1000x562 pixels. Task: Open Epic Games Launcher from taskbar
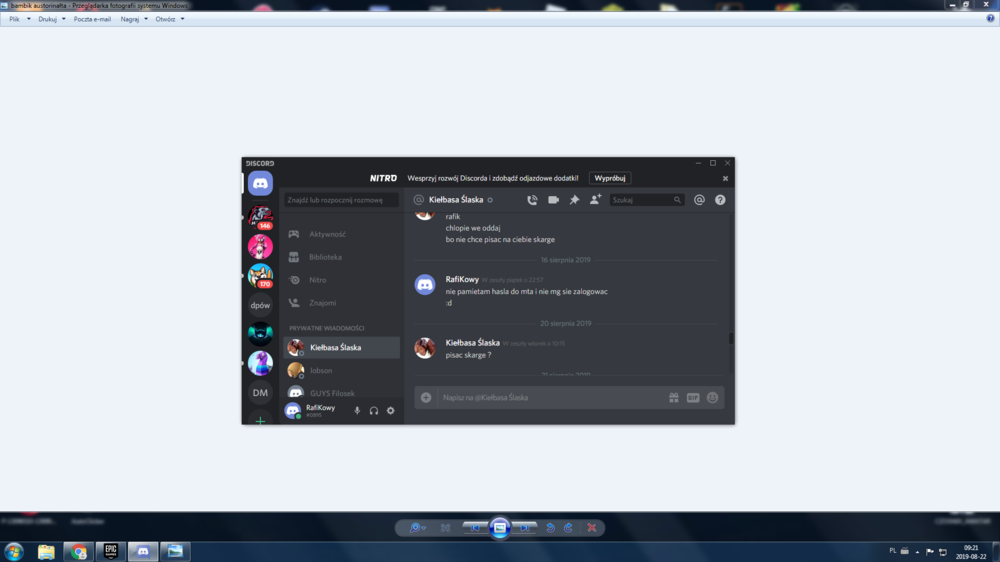[x=111, y=551]
